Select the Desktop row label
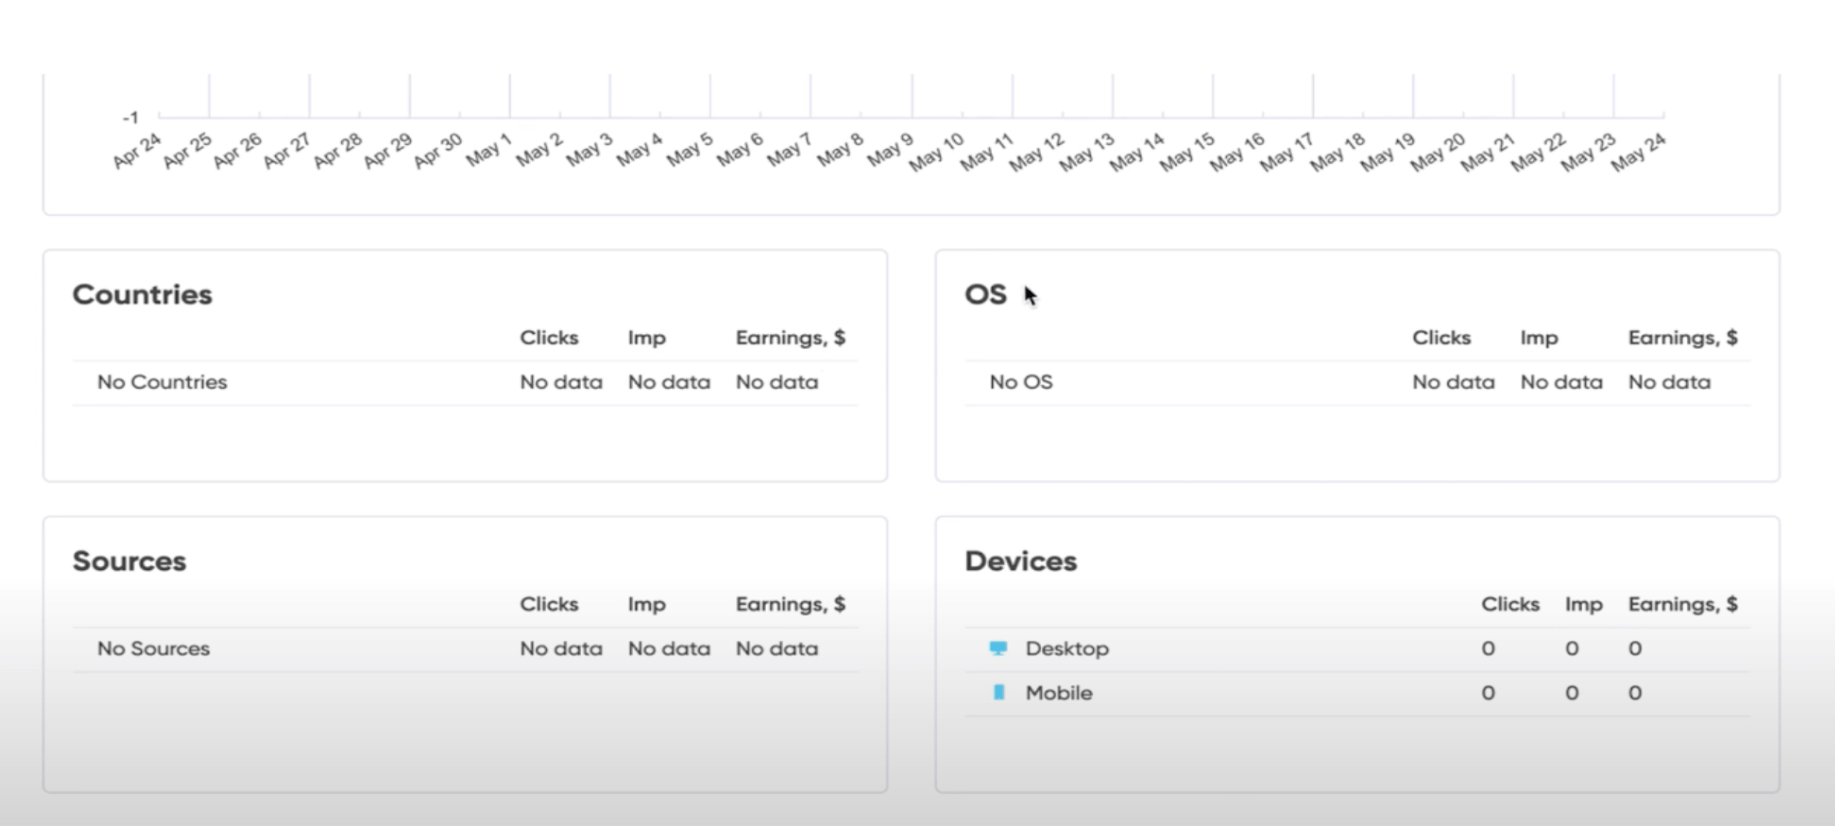 pyautogui.click(x=1066, y=648)
